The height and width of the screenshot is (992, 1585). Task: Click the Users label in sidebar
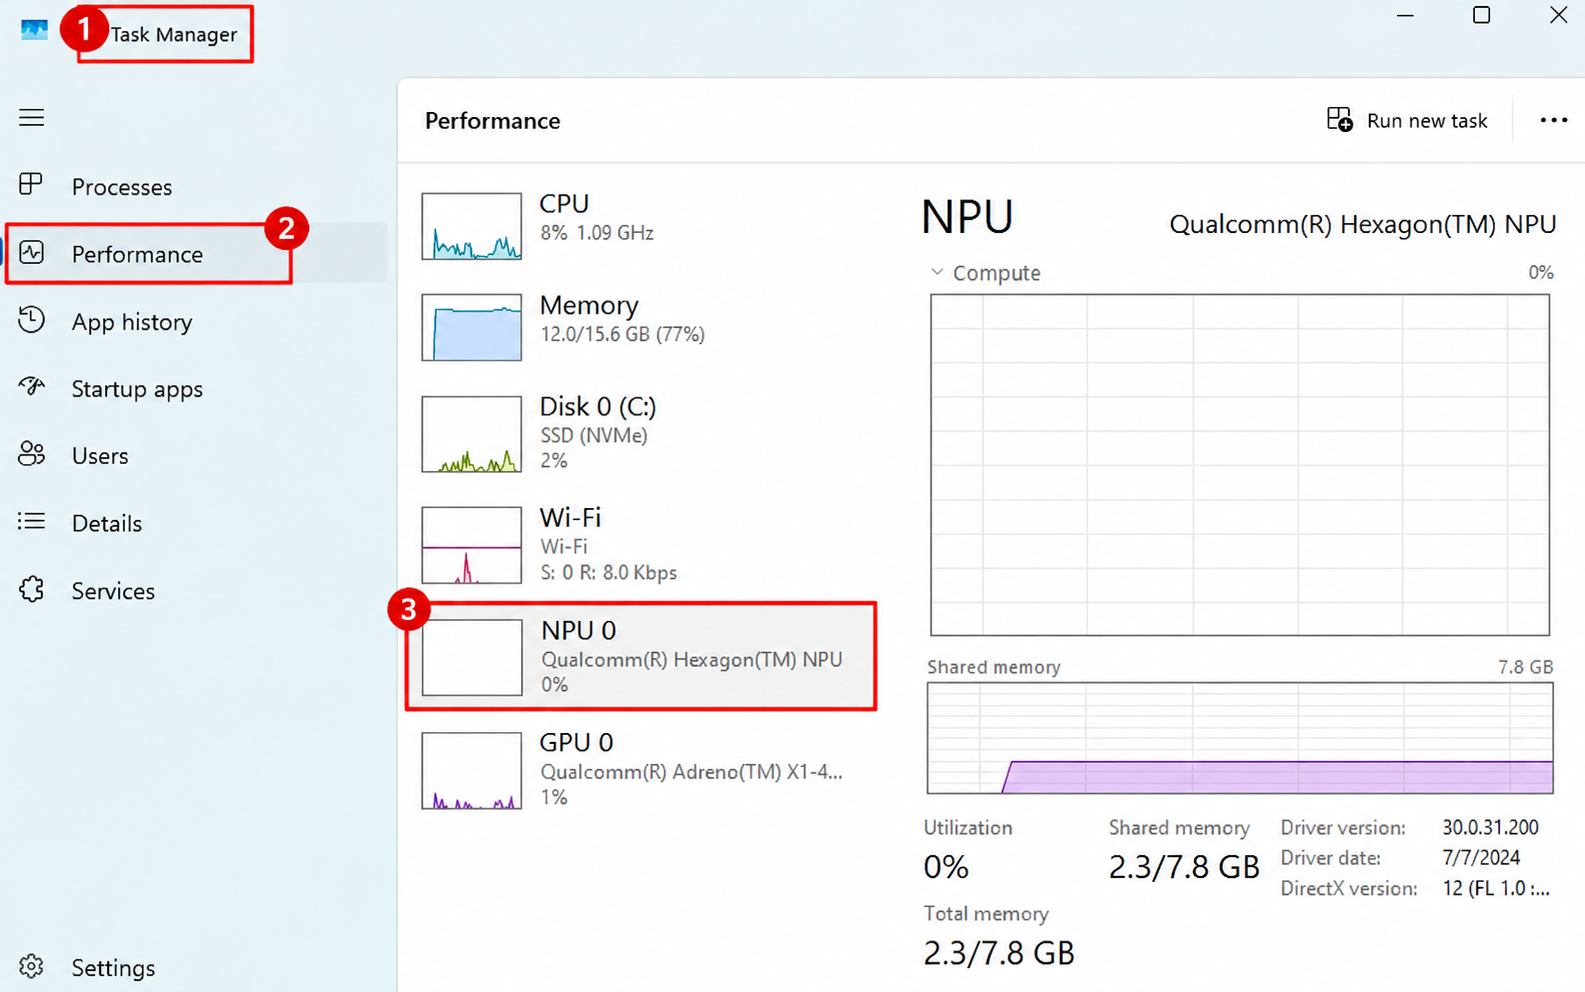100,456
